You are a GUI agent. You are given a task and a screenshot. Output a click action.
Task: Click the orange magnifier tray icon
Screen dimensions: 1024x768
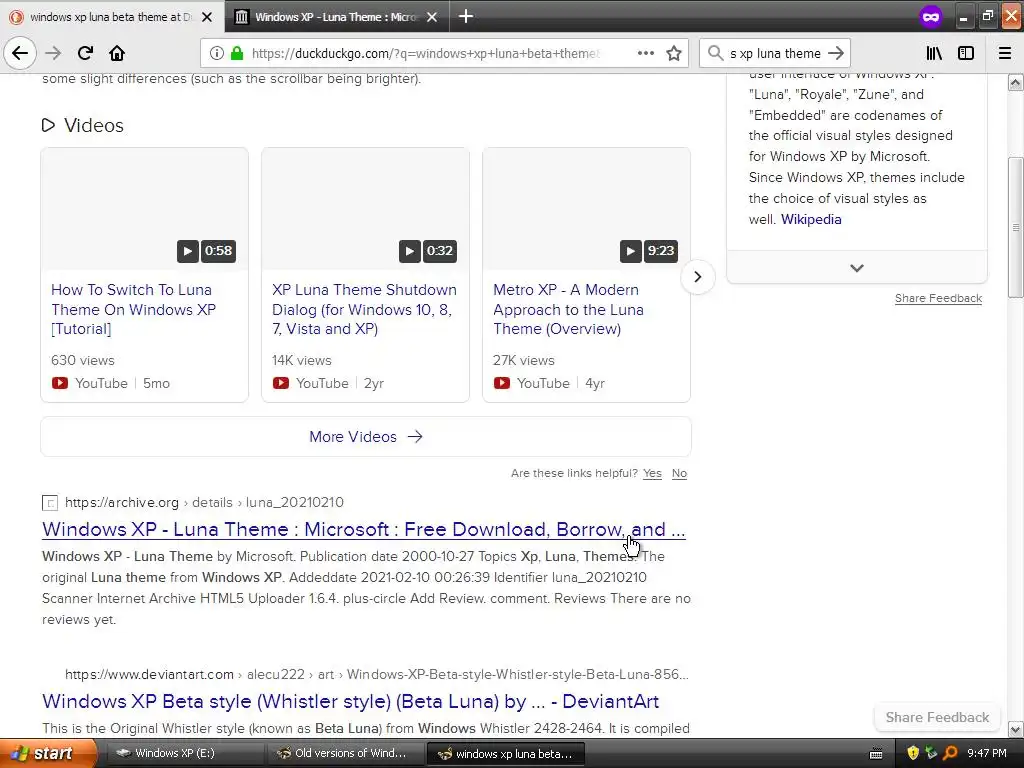tap(951, 753)
